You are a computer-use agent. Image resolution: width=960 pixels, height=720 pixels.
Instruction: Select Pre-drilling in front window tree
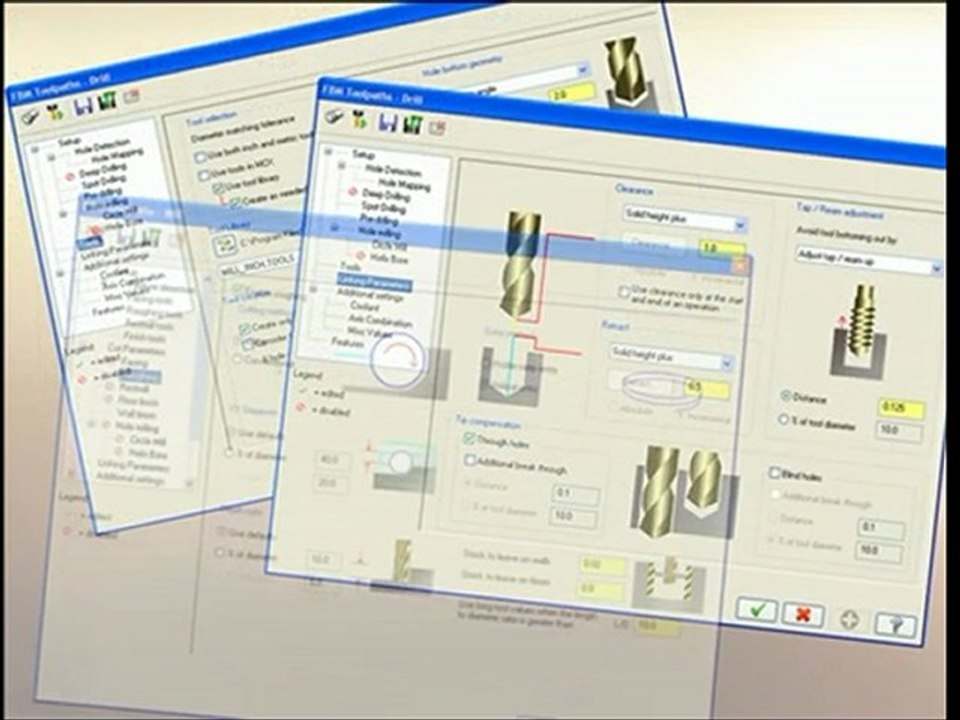coord(379,219)
